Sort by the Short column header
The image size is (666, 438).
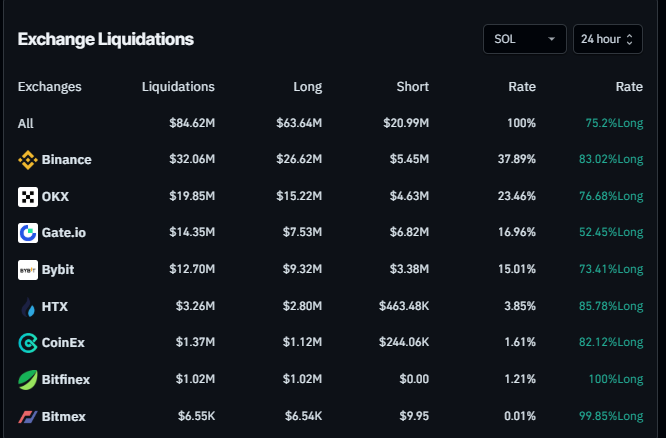pos(412,87)
